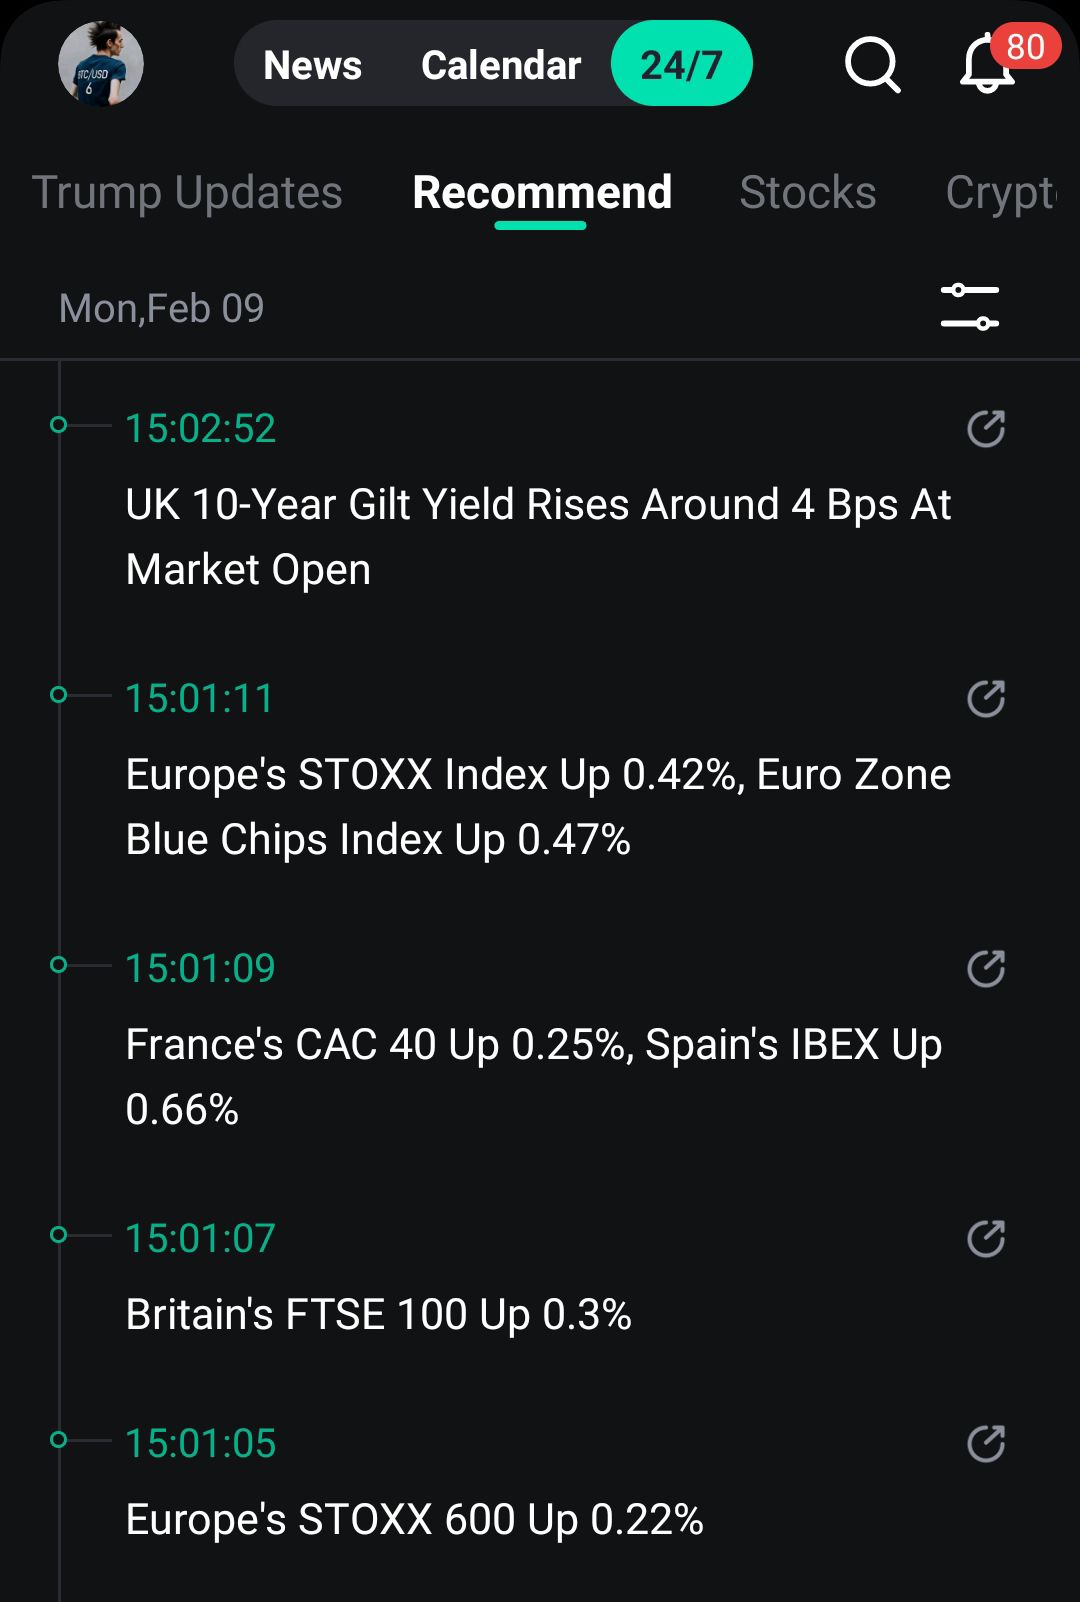This screenshot has height=1602, width=1080.
Task: Share the Europe's STOXX 600 news item
Action: [x=985, y=1444]
